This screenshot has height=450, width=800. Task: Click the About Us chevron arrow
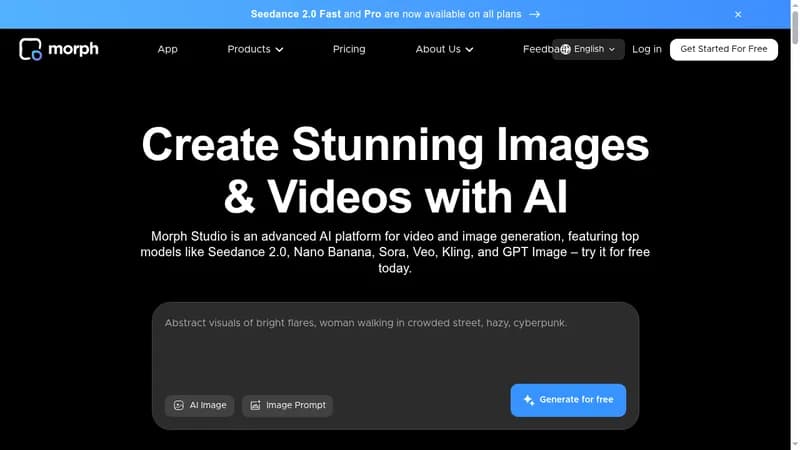pos(469,50)
